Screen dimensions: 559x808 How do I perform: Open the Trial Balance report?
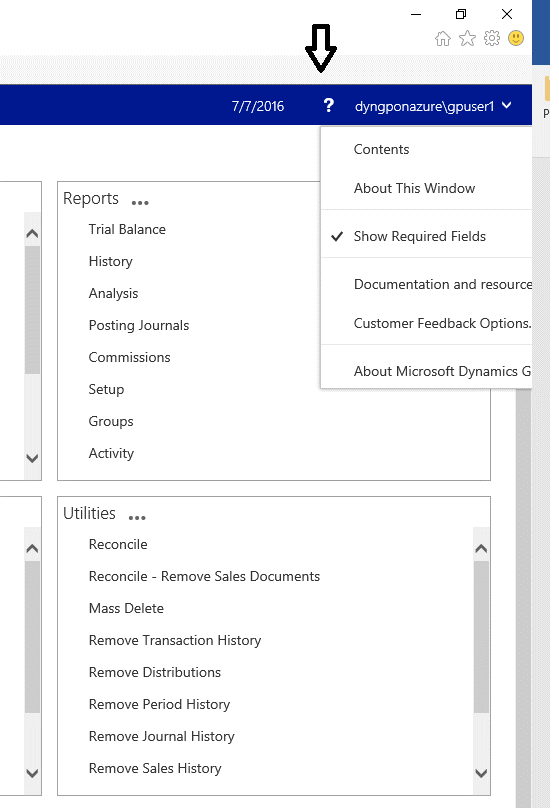point(127,229)
